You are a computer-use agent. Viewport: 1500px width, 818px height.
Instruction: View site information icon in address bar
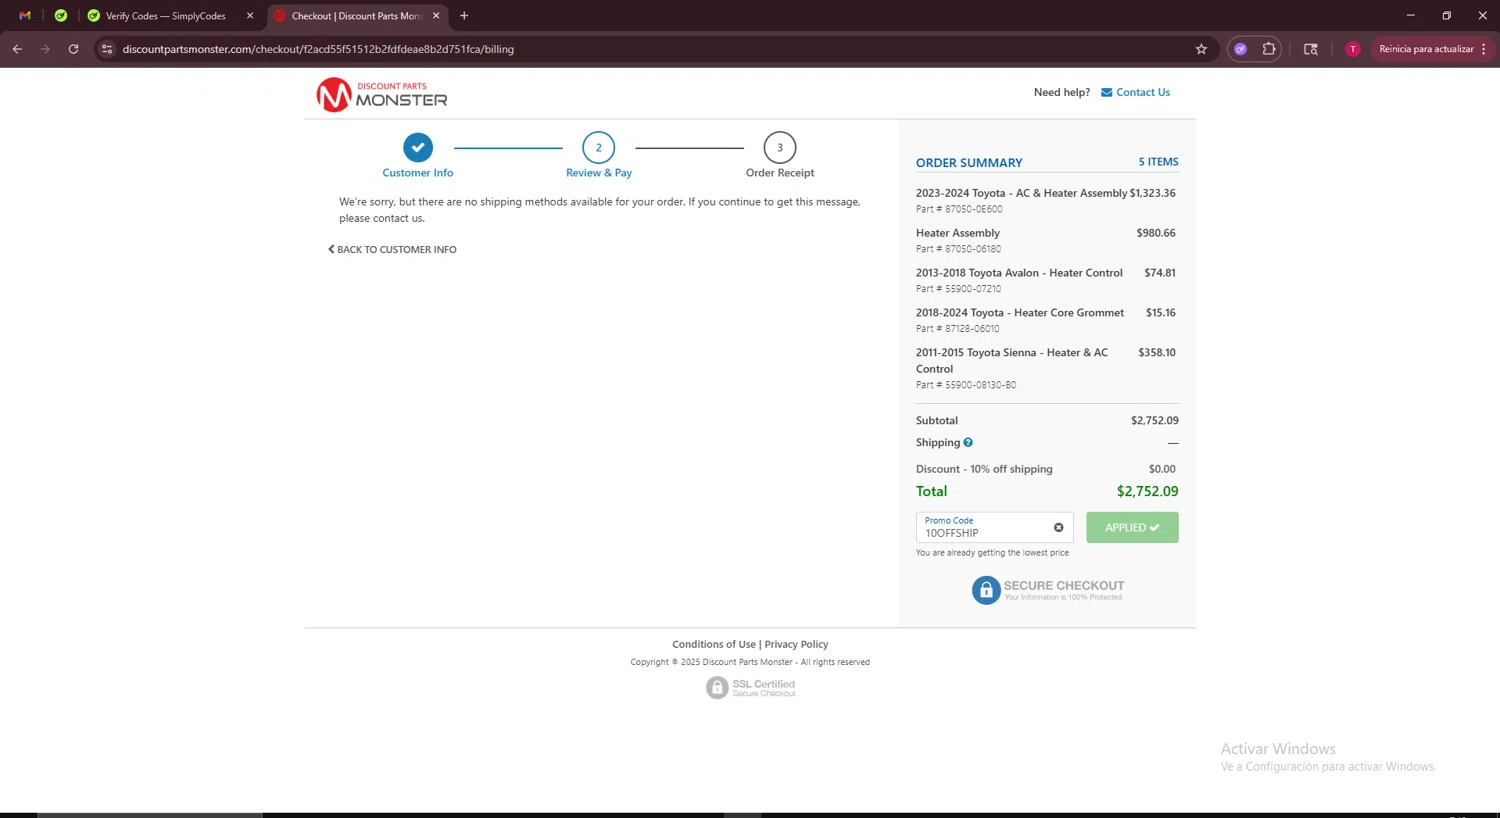(x=107, y=49)
